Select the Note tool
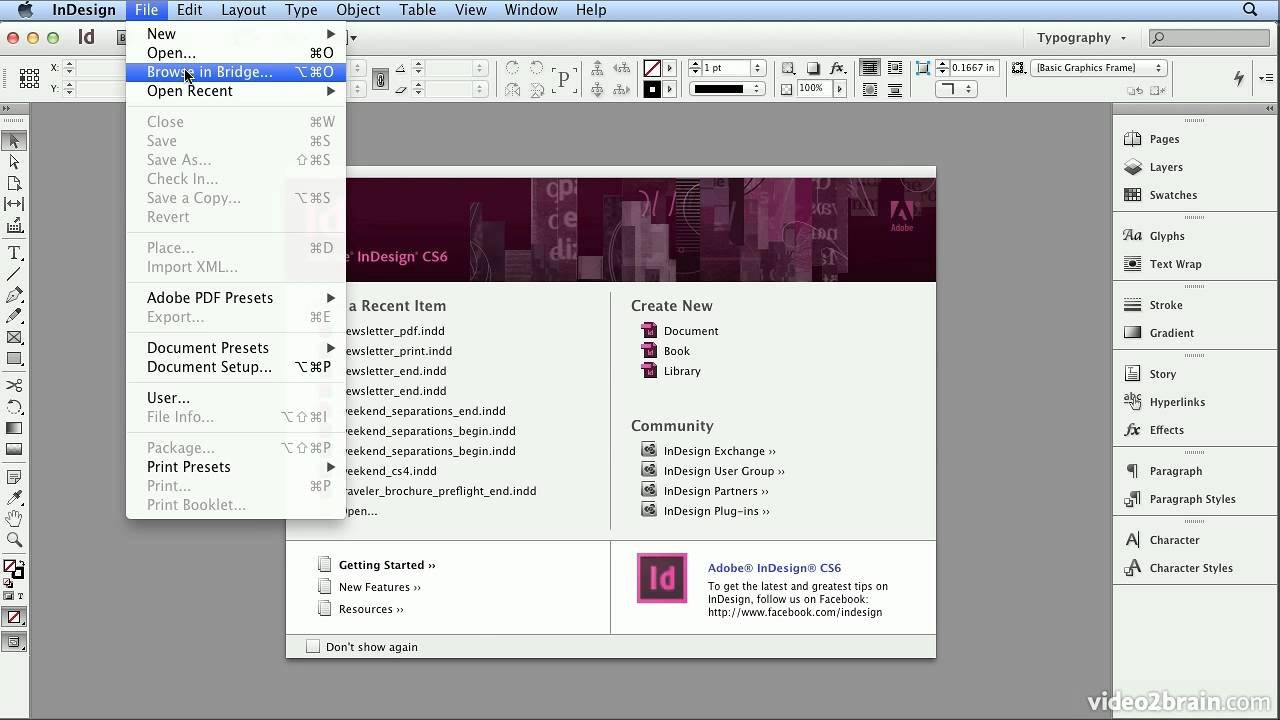Viewport: 1280px width, 720px height. pyautogui.click(x=14, y=478)
